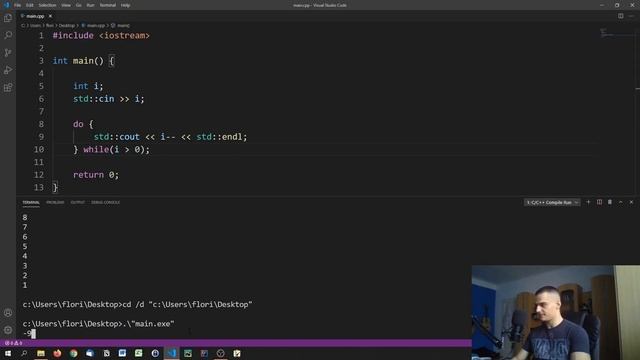Kill terminal with trash icon
640x360 pixels.
[610, 202]
